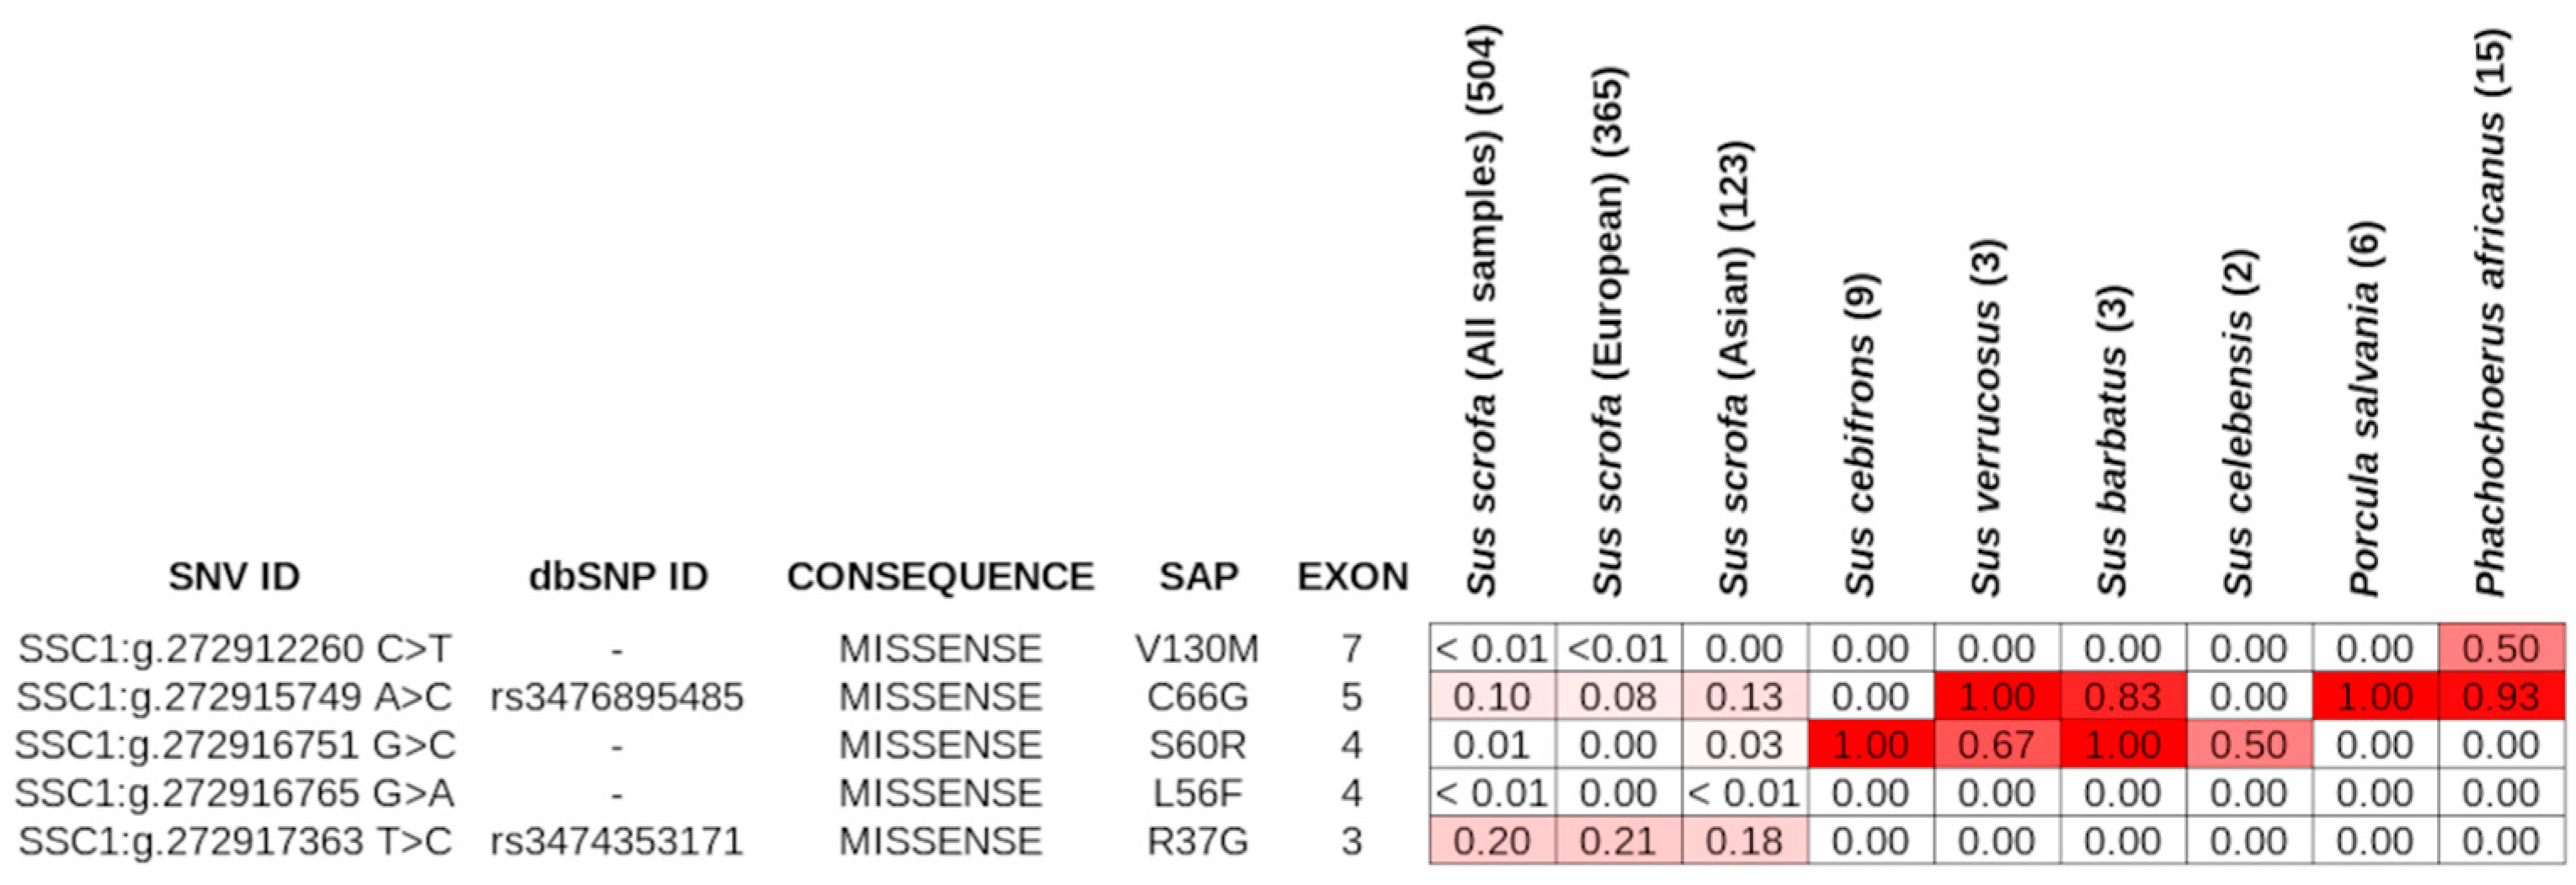Screen dimensions: 2576x885
Task: Select the pink 0.21 frequency cell
Action: (x=1618, y=841)
